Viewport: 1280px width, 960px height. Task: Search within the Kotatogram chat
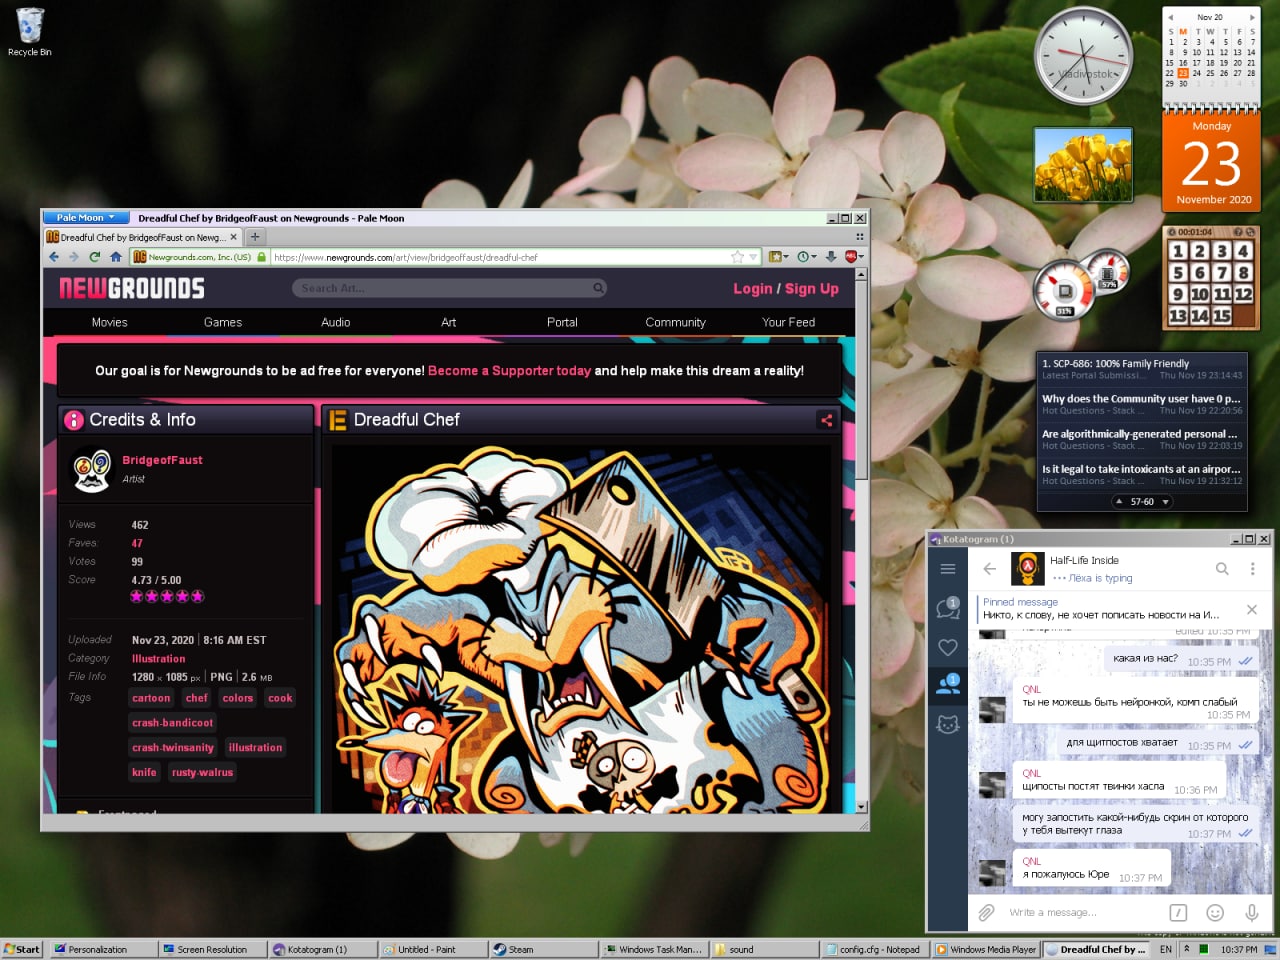coord(1222,569)
